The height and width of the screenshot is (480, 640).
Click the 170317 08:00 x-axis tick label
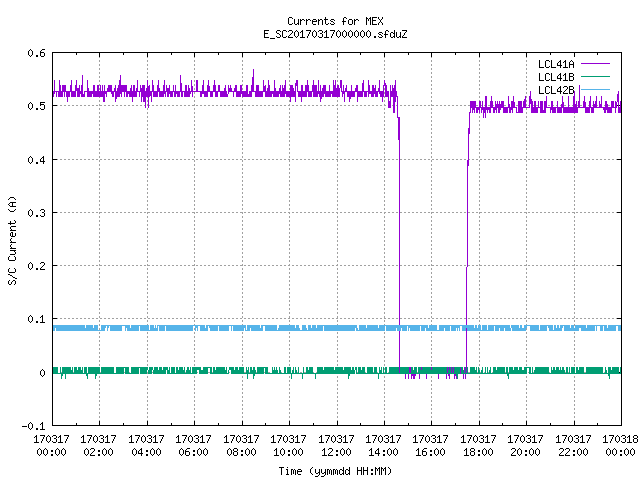pyautogui.click(x=241, y=445)
